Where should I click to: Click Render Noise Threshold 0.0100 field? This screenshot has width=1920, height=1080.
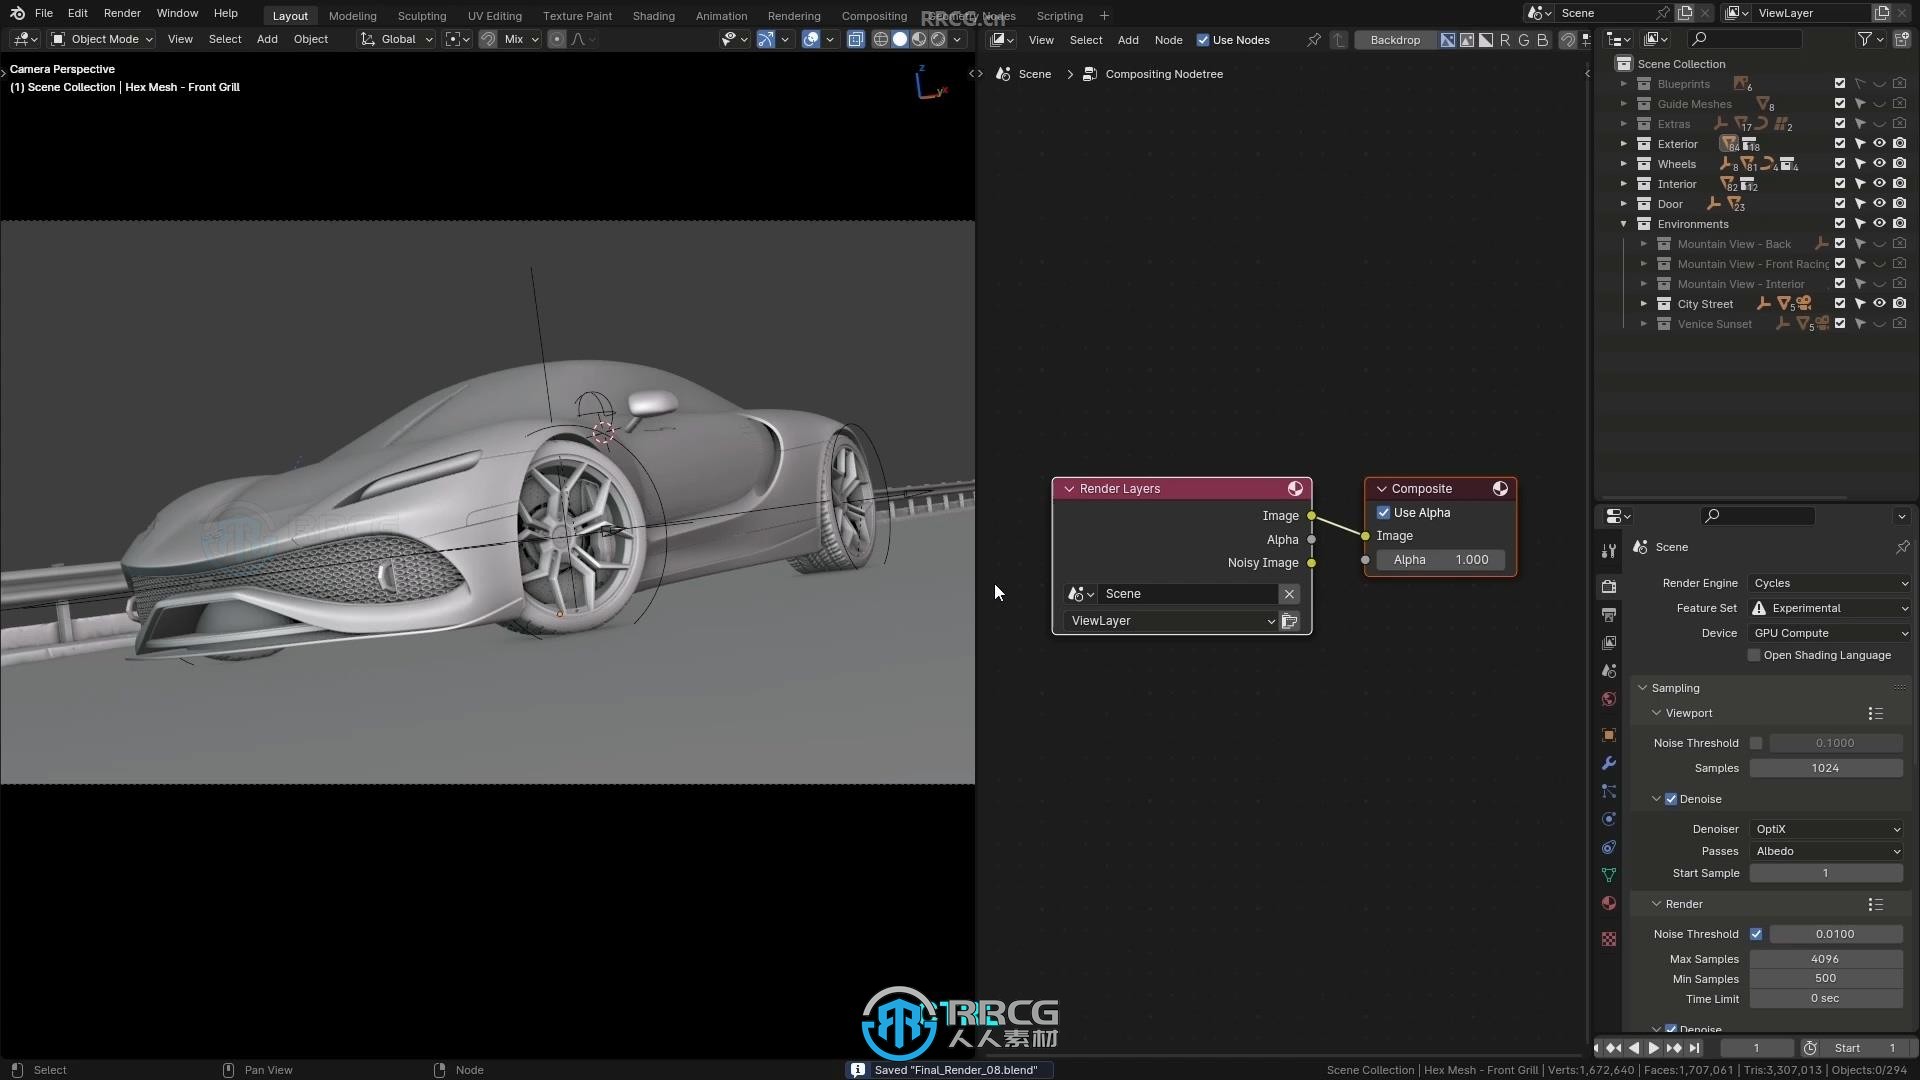point(1835,934)
